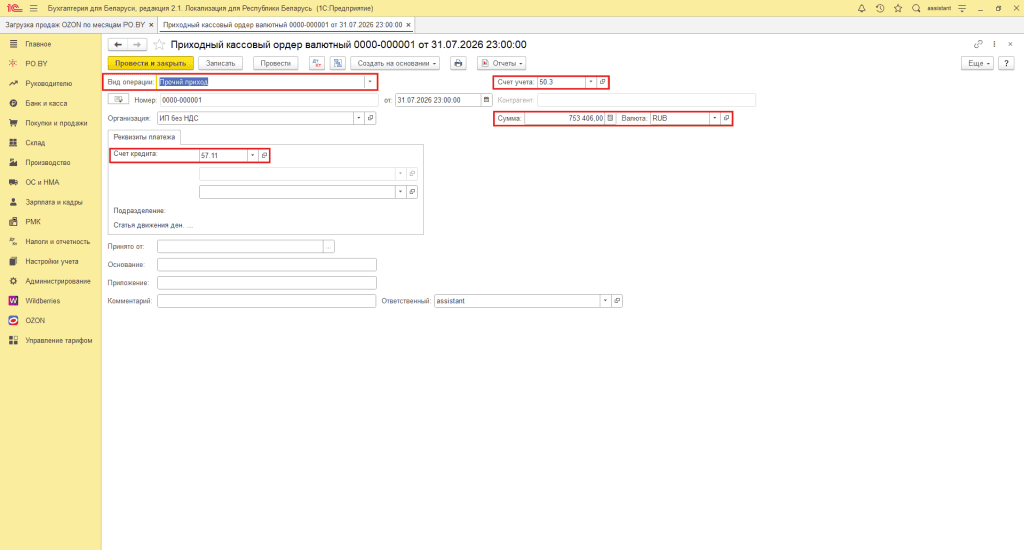1024x550 pixels.
Task: Click Основание input field
Action: click(266, 265)
